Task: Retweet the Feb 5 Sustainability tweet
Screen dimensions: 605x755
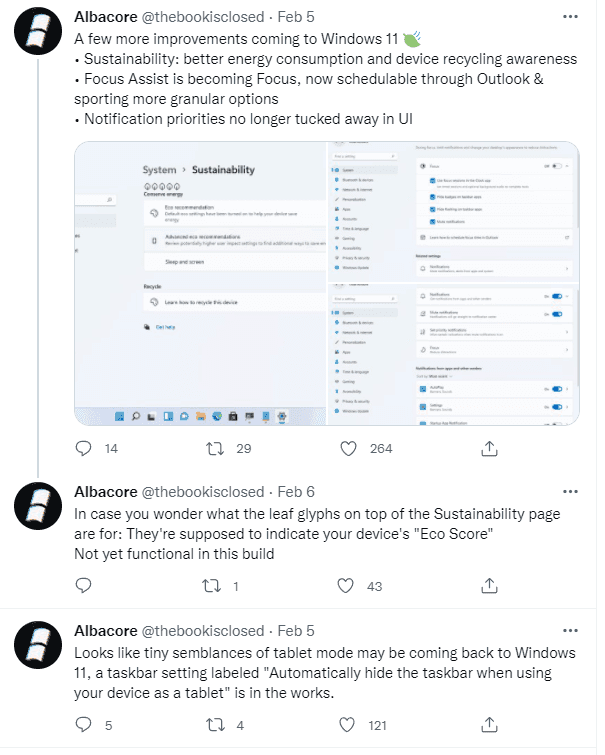Action: 215,449
